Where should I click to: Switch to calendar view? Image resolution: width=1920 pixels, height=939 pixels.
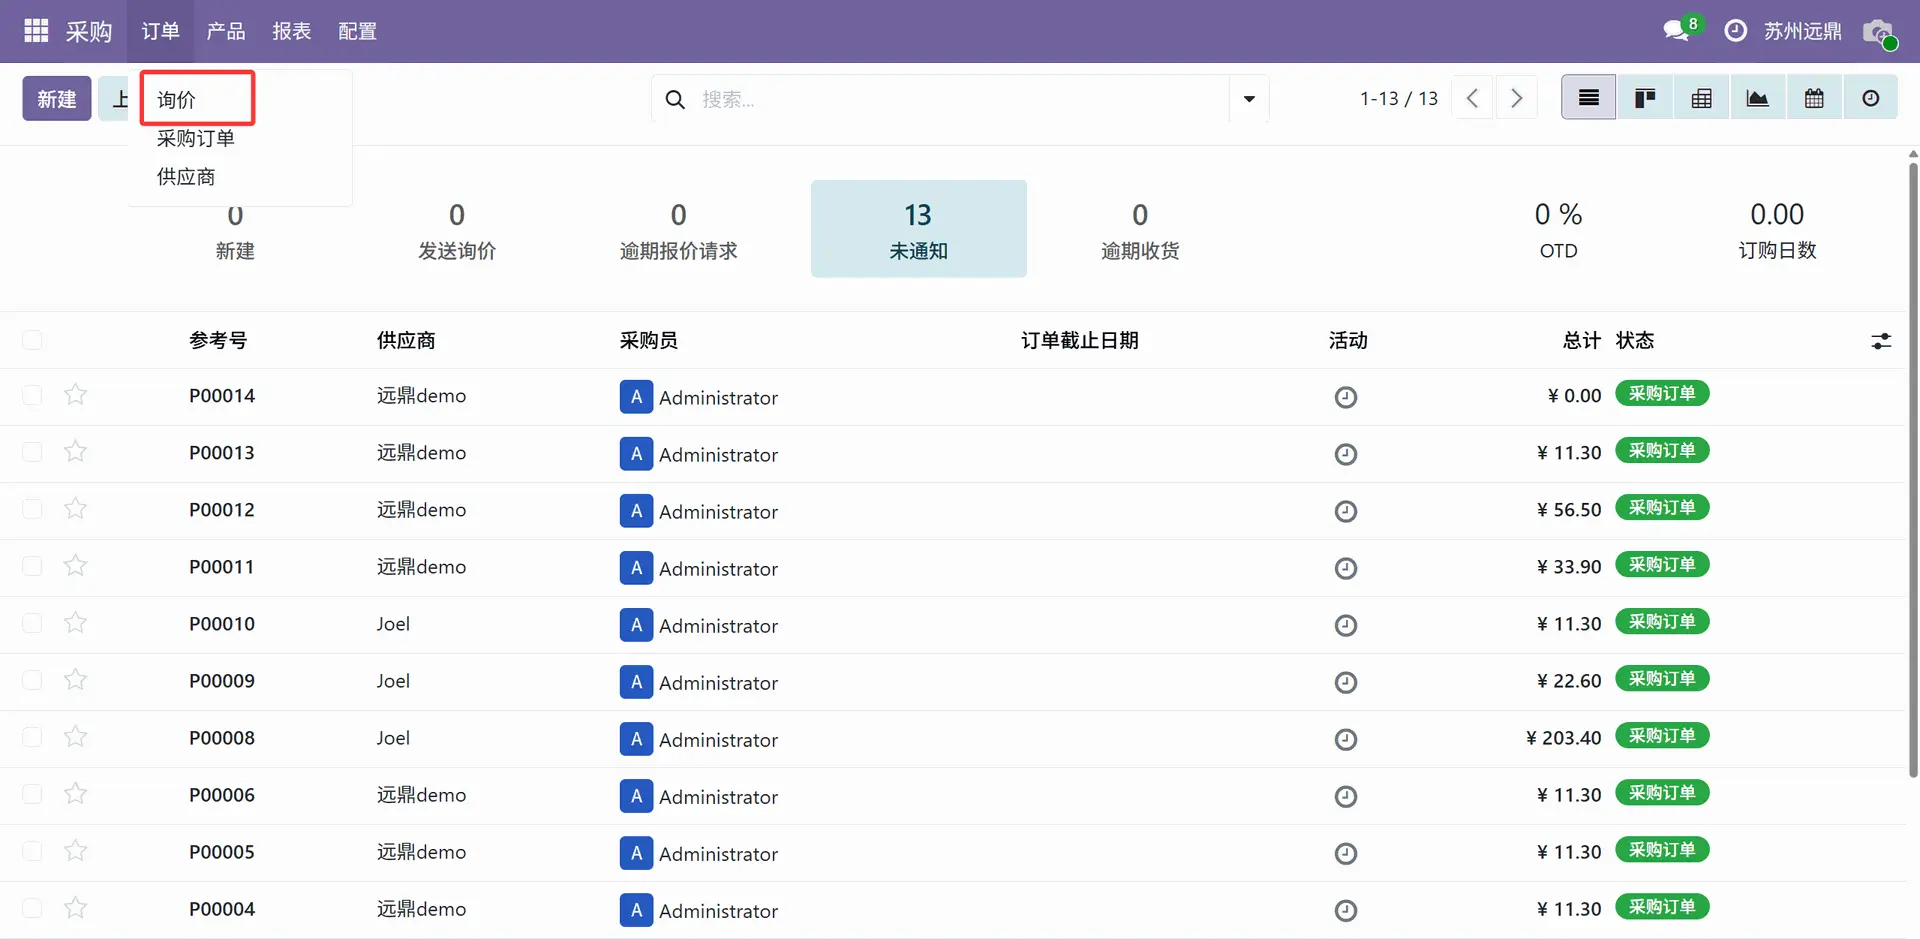click(1814, 98)
